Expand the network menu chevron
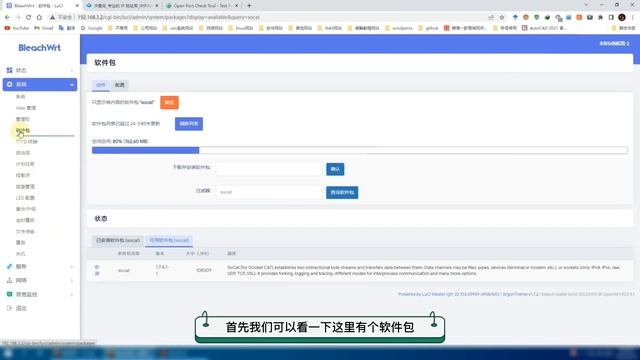 pyautogui.click(x=72, y=280)
